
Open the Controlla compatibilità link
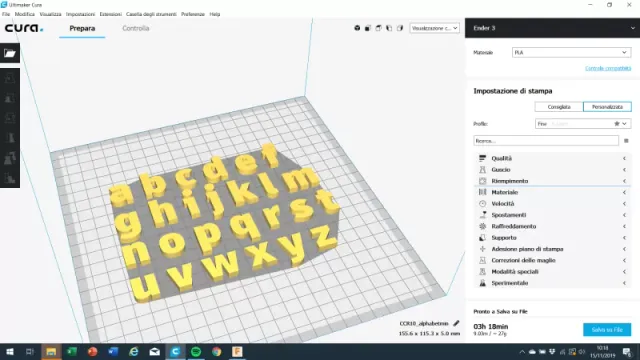pyautogui.click(x=608, y=68)
